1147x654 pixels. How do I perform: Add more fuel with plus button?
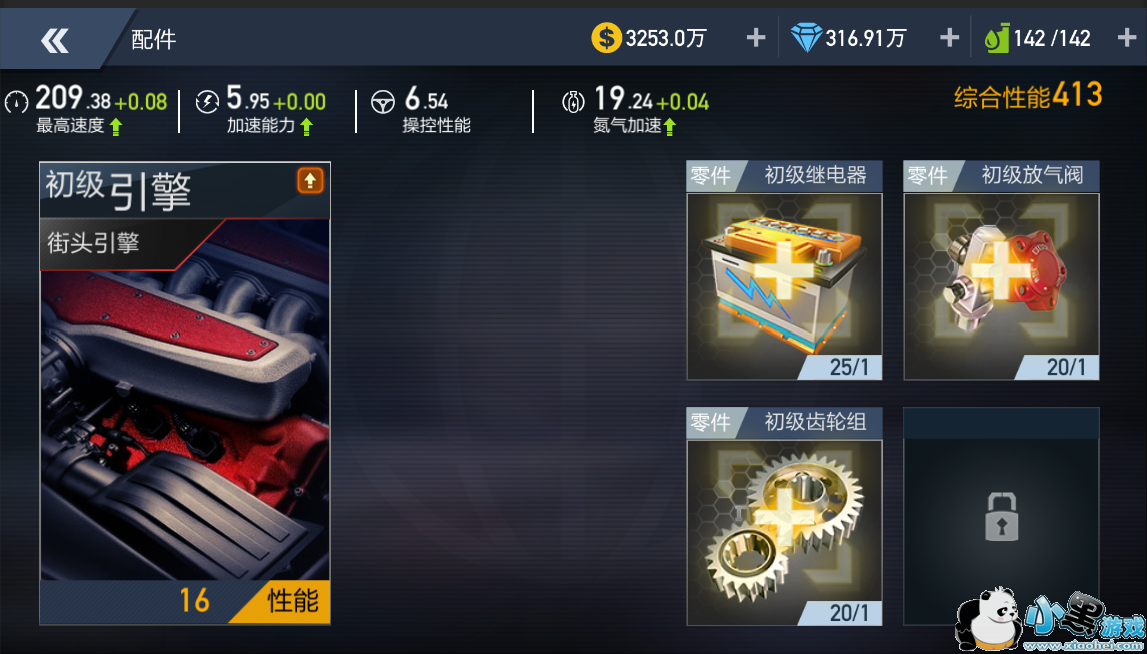(x=1127, y=38)
